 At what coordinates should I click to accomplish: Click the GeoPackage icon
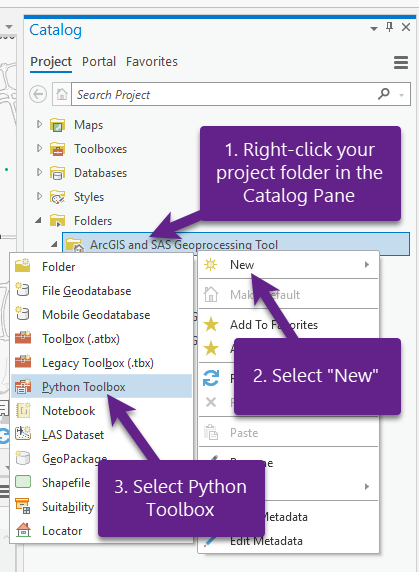(23, 458)
